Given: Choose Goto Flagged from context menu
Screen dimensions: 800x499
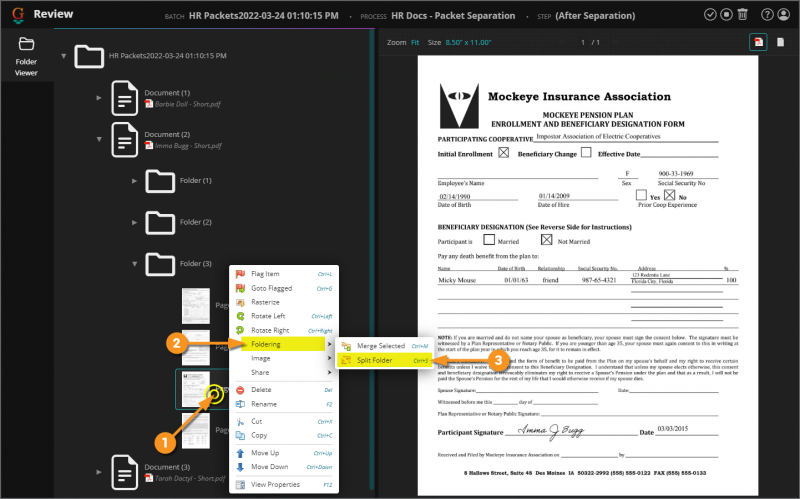Looking at the screenshot, I should coord(284,288).
